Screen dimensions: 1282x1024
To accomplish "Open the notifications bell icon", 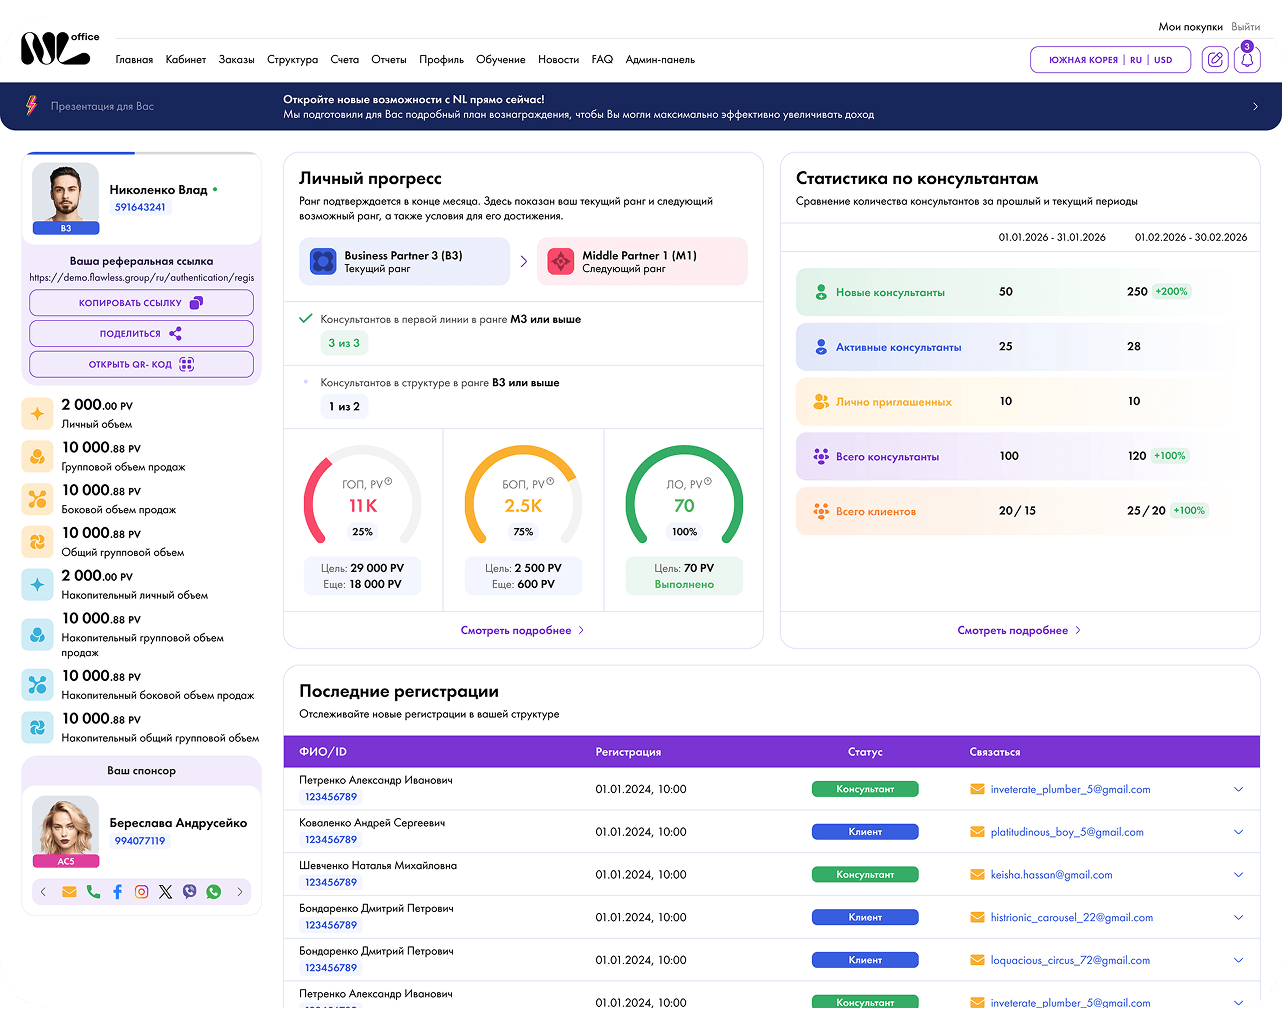I will [x=1247, y=60].
